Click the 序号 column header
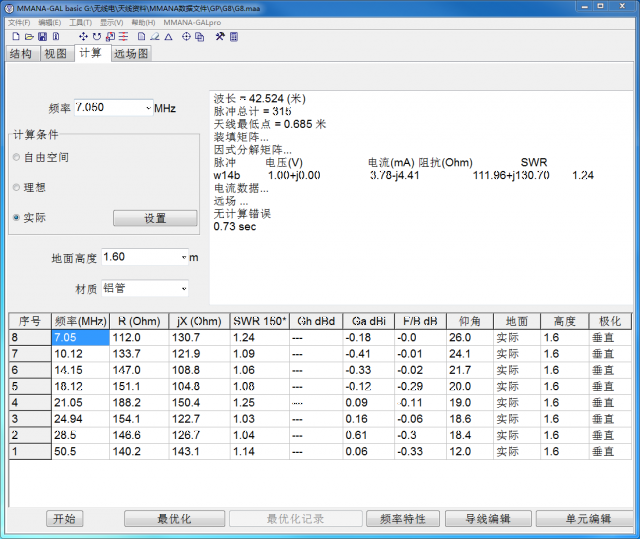Screen dimensions: 640x539 click(30, 322)
